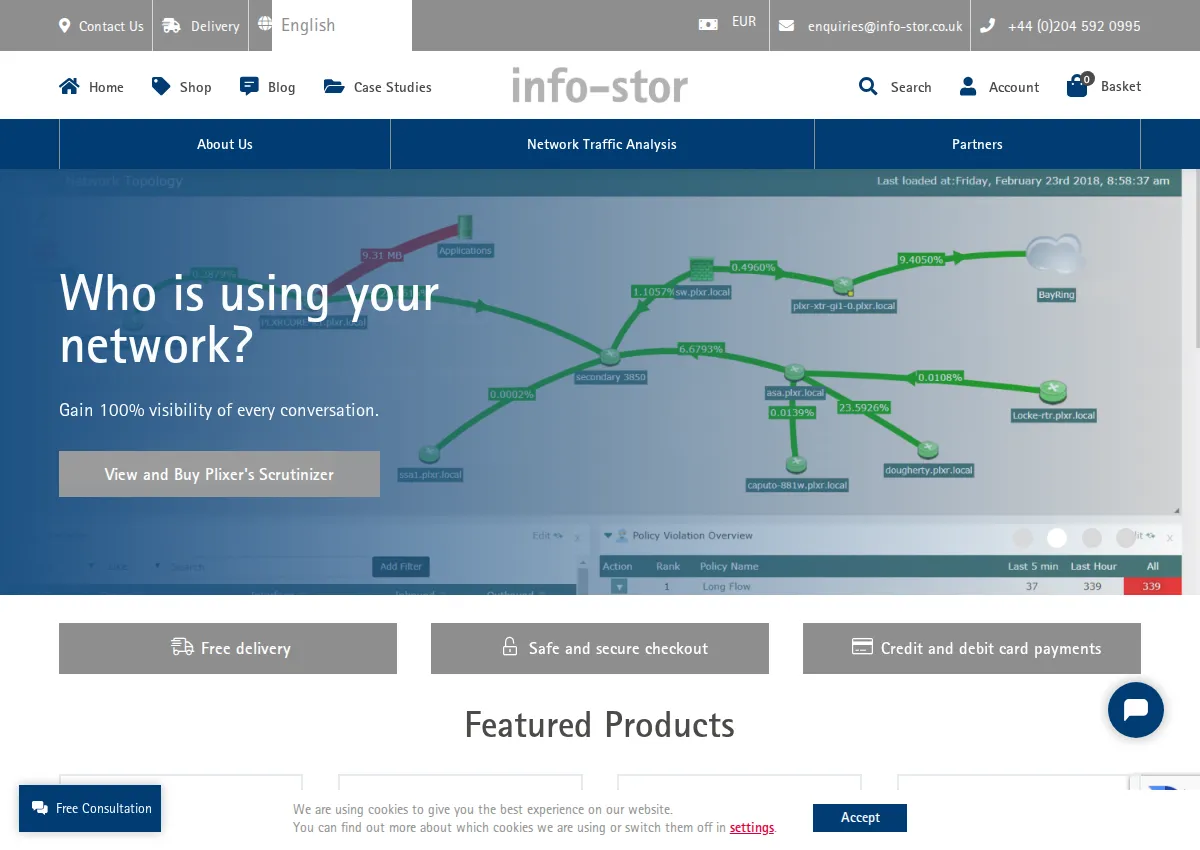Image resolution: width=1200 pixels, height=850 pixels.
Task: Click the chat icon on Free Consultation
Action: 39,808
